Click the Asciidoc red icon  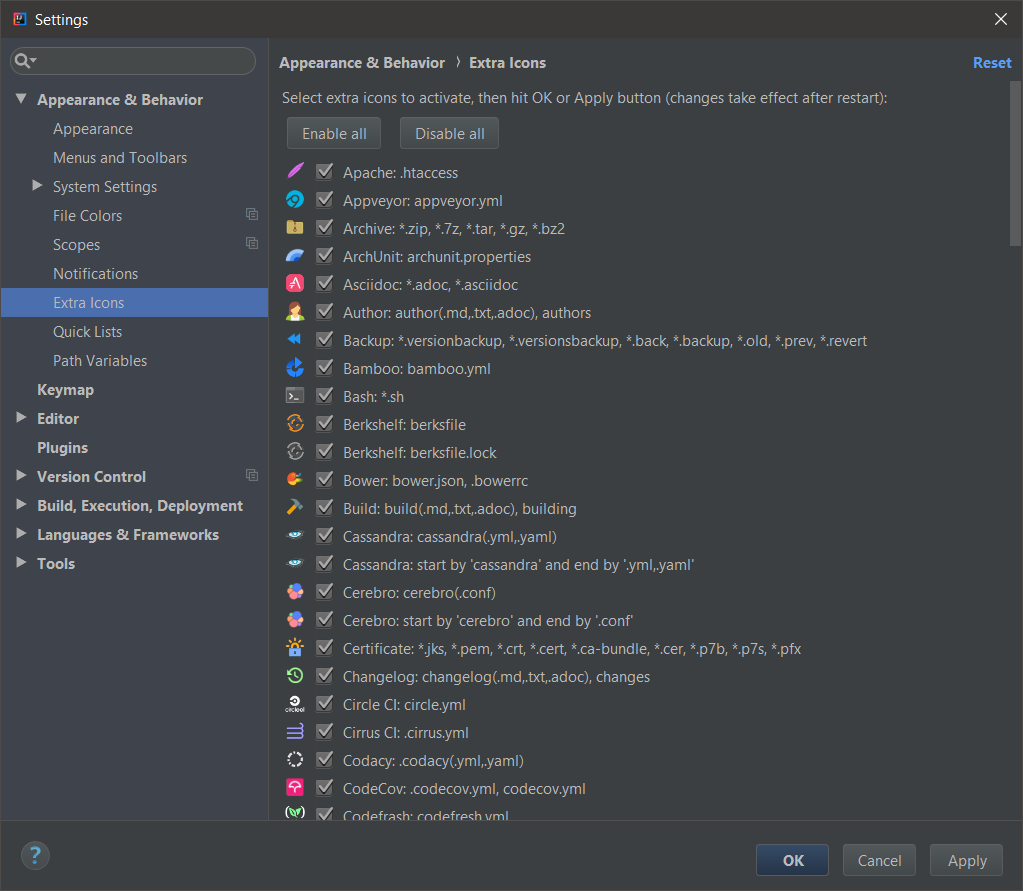(295, 284)
